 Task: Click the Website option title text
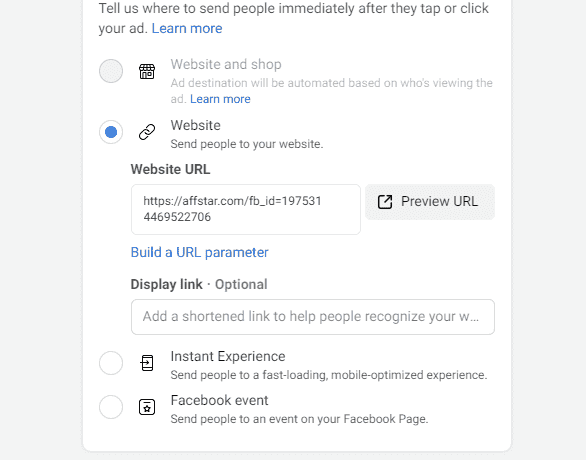pos(195,125)
